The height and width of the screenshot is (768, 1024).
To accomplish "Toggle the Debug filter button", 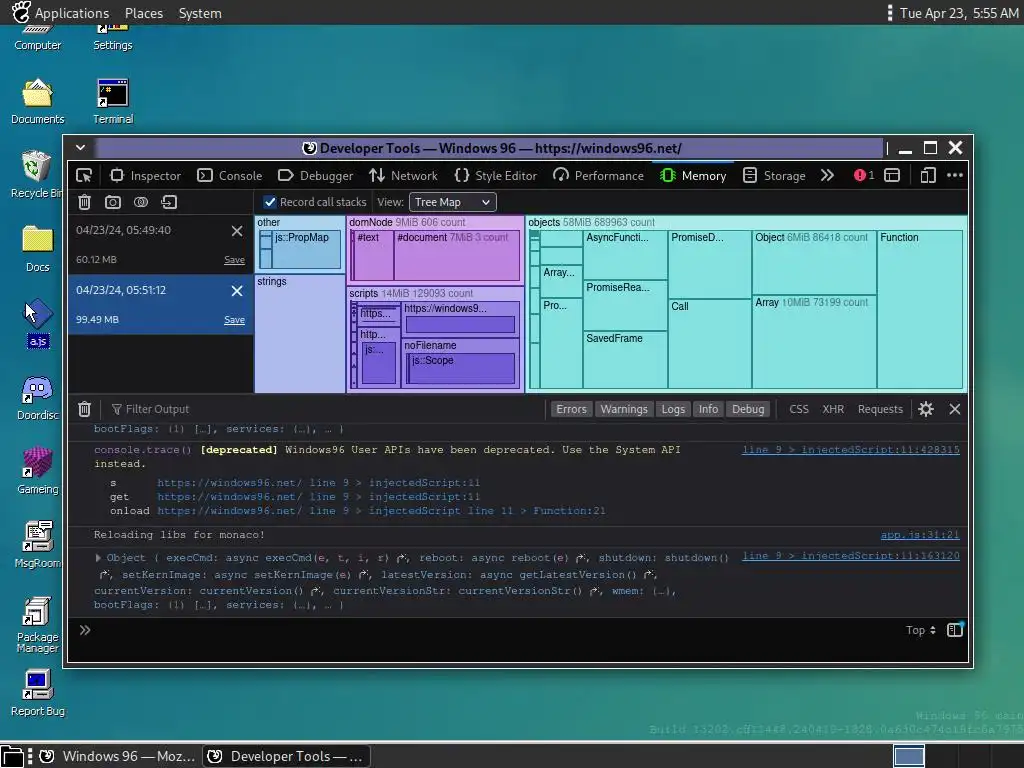I will (x=748, y=409).
